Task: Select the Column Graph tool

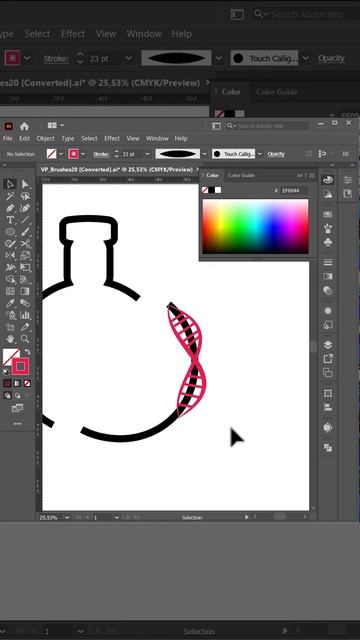Action: click(x=25, y=315)
